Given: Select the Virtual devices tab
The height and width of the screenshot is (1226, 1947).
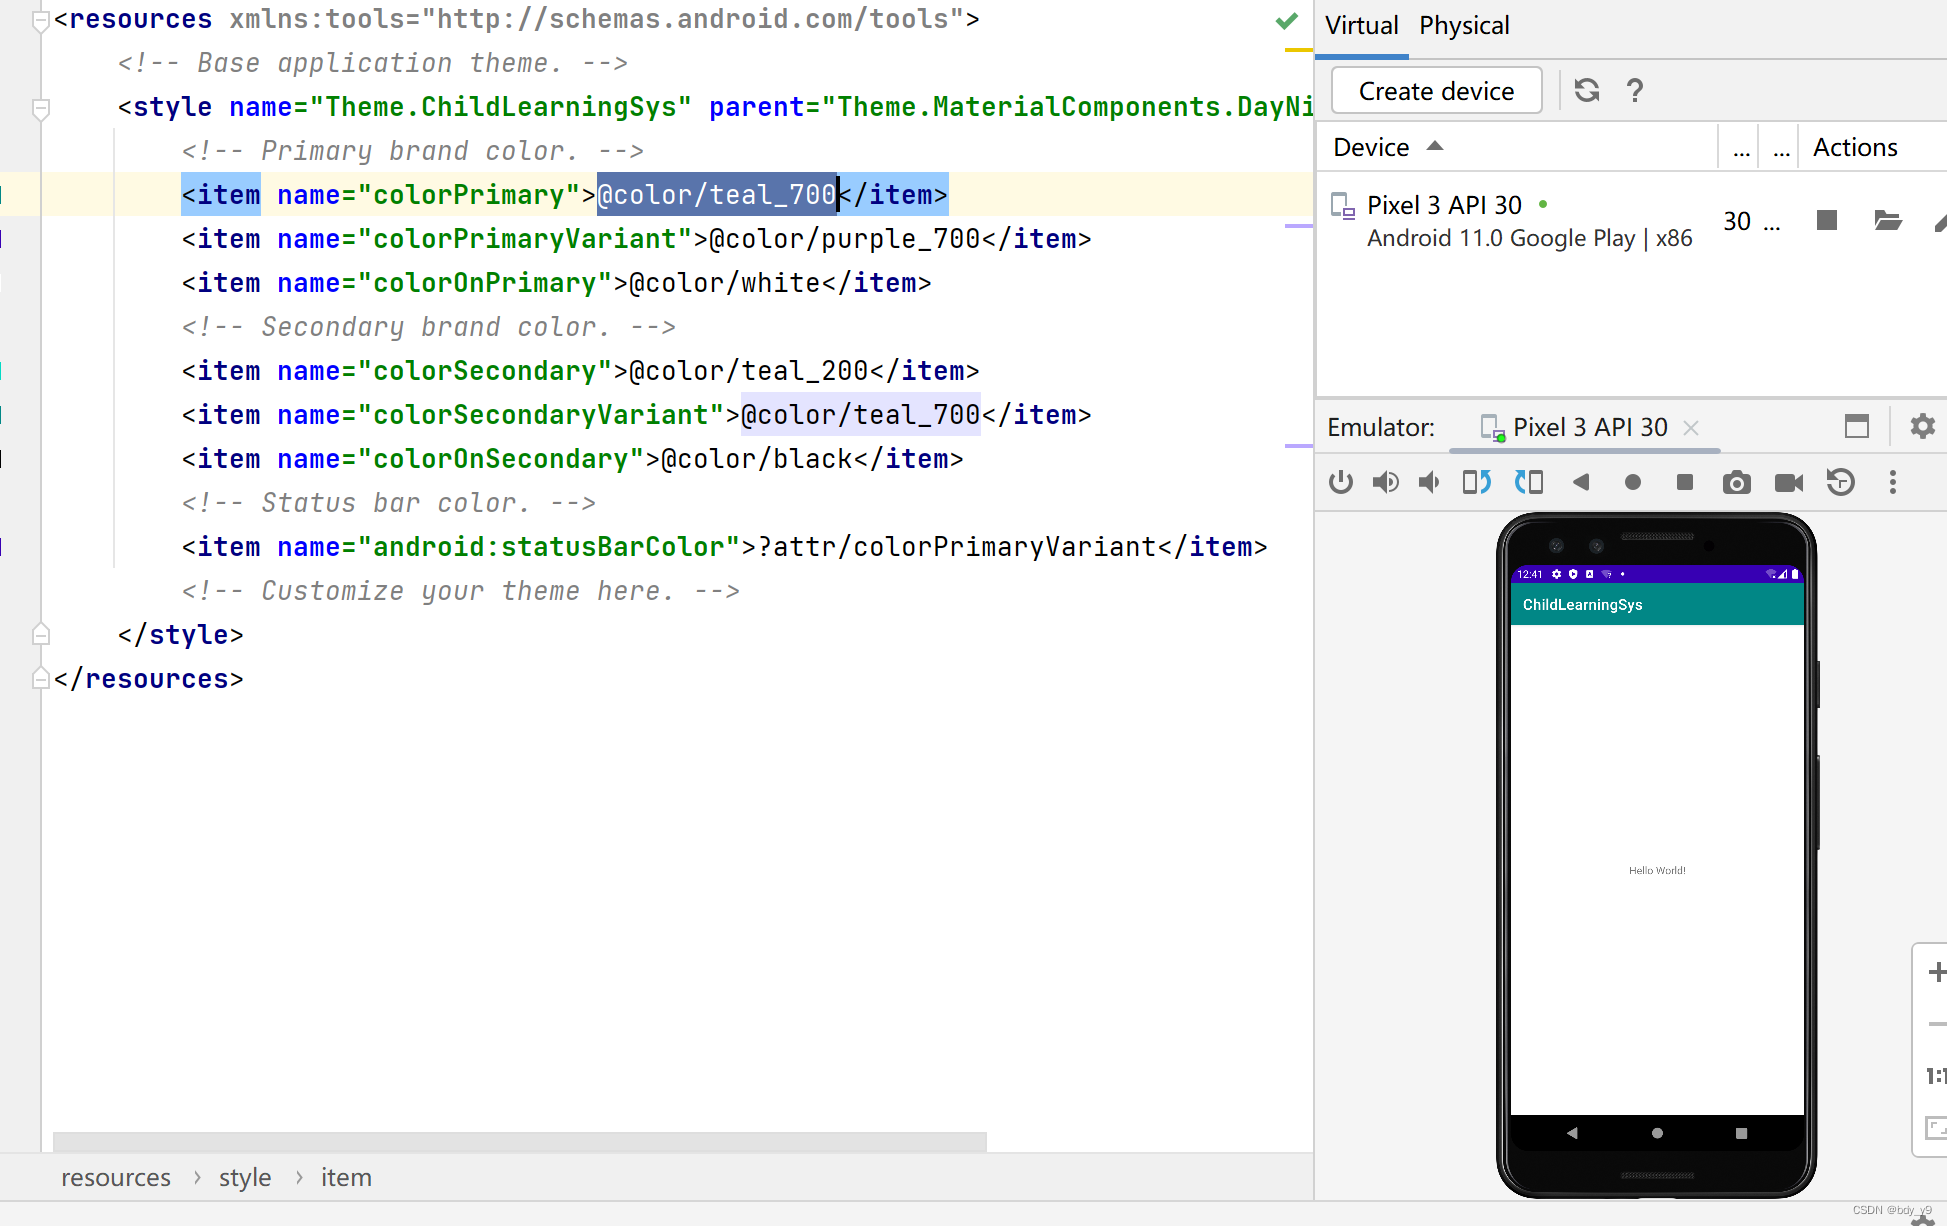Looking at the screenshot, I should point(1361,25).
